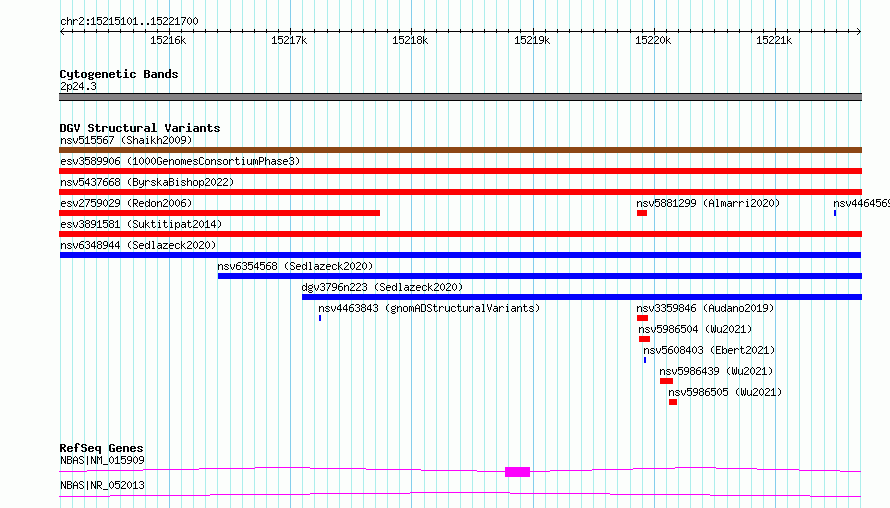The image size is (890, 508).
Task: Click the small nsv5881299 (Almarri2020) red marker
Action: click(642, 213)
